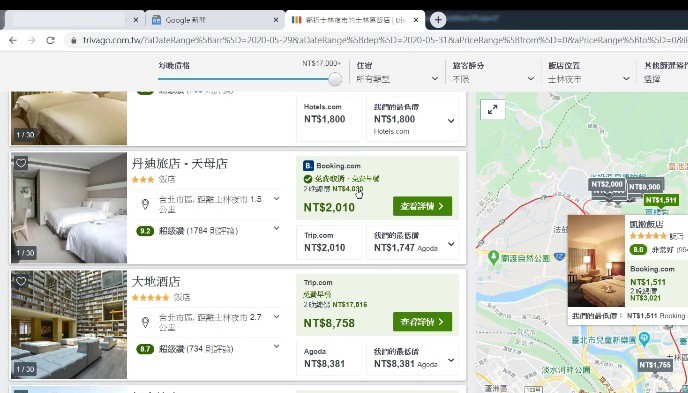Screen dimensions: 688x393
Task: Click the NT$9,900 map price marker
Action: tap(645, 187)
